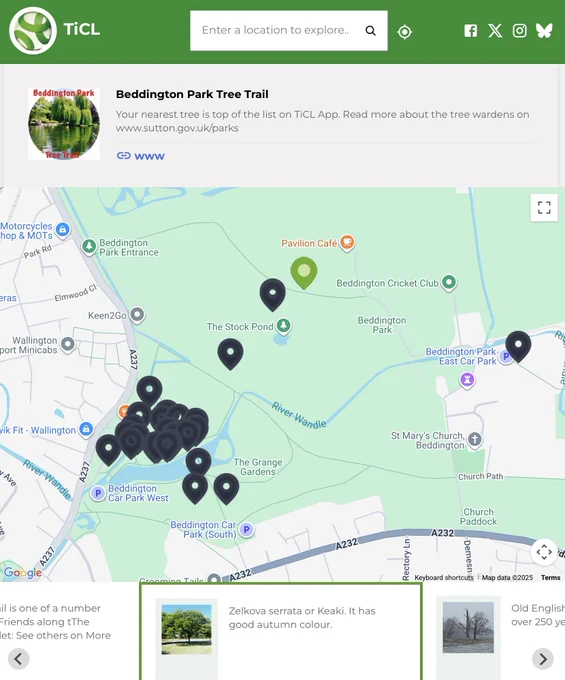Show next tree card

[x=543, y=659]
